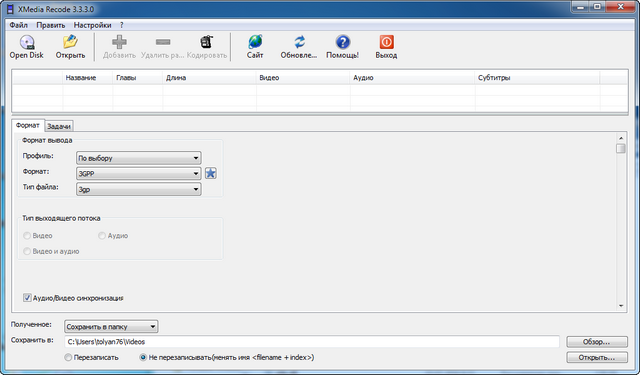Click the Открыть folder icon in toolbar

pyautogui.click(x=70, y=42)
